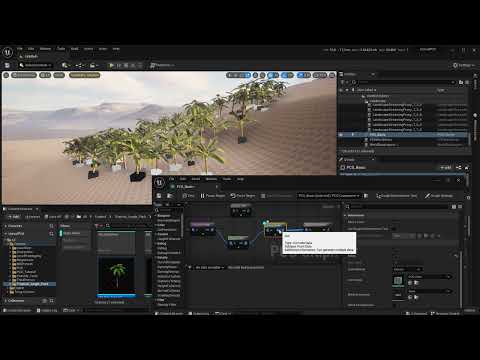Viewport: 480px width, 360px height.
Task: Open the Lit view mode dropdown
Action: (45, 75)
